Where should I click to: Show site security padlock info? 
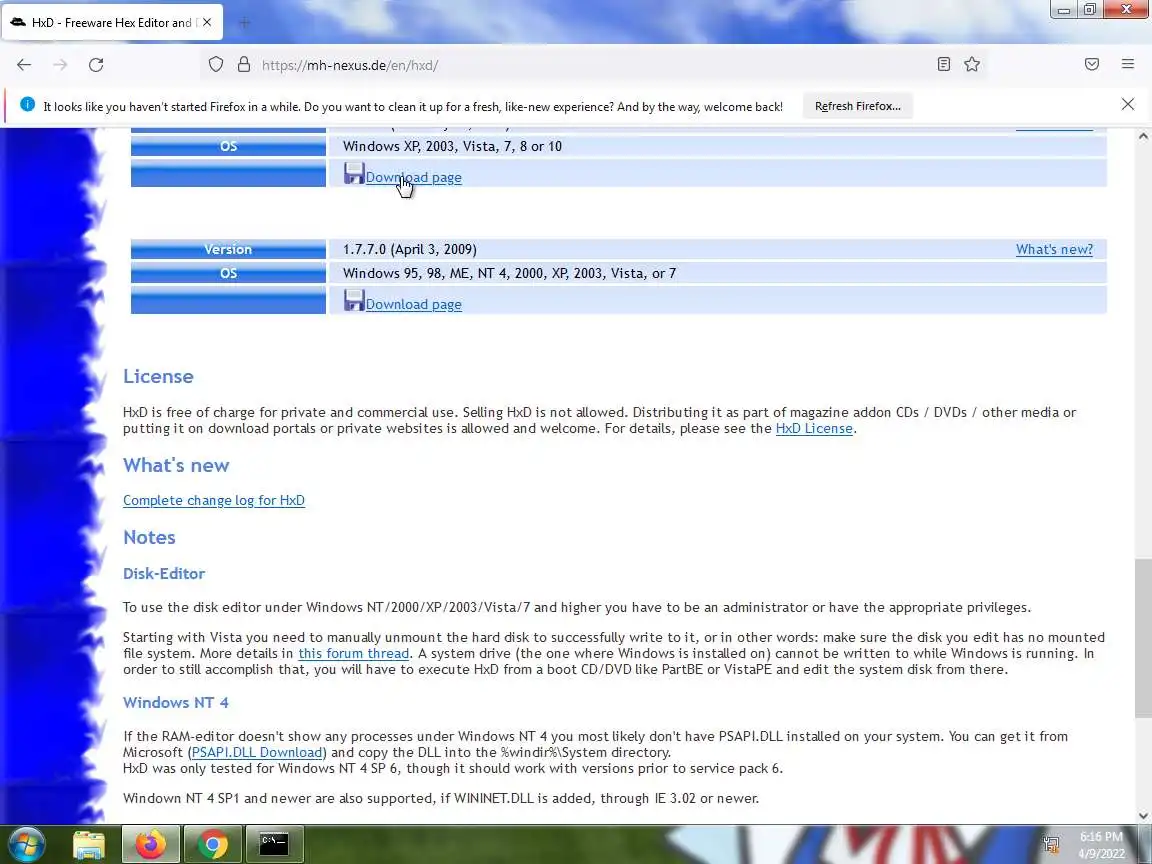coord(244,65)
